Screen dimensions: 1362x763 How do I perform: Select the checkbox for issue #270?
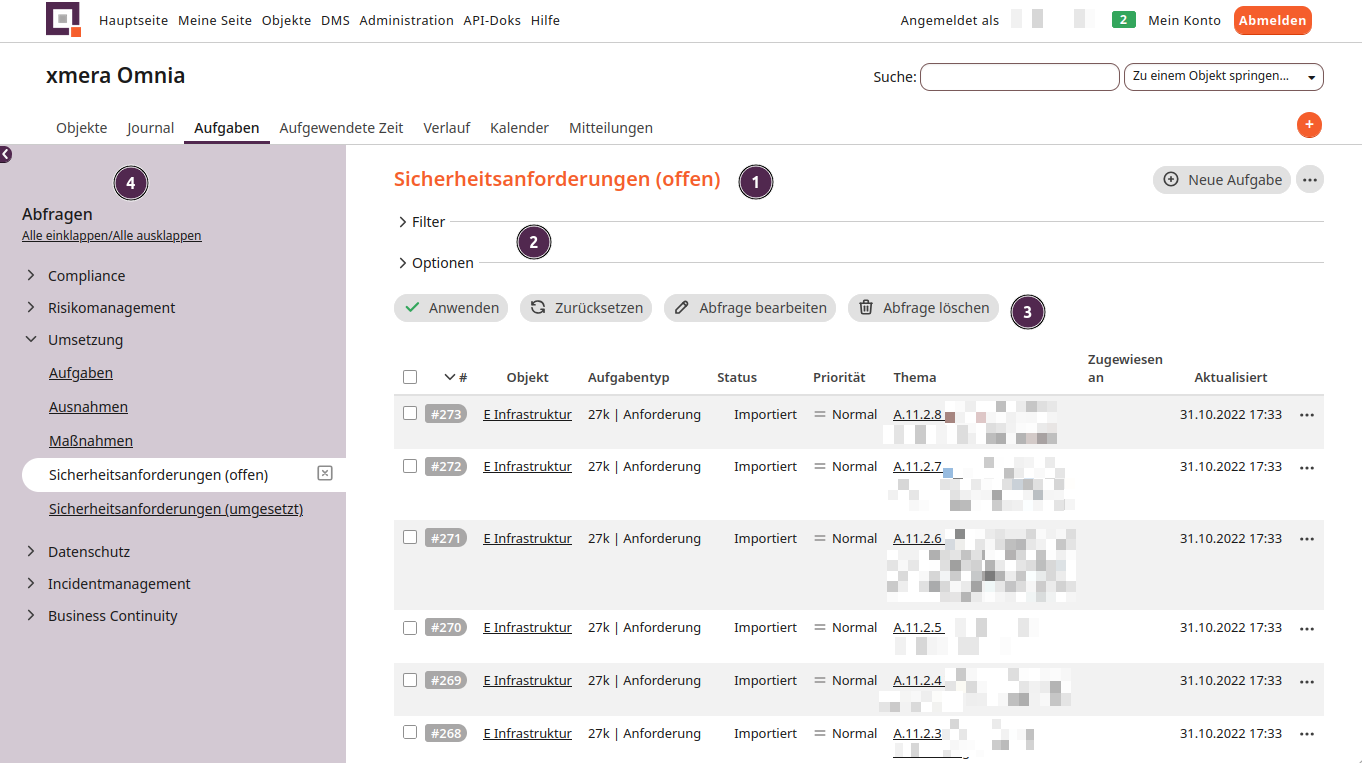click(x=410, y=627)
